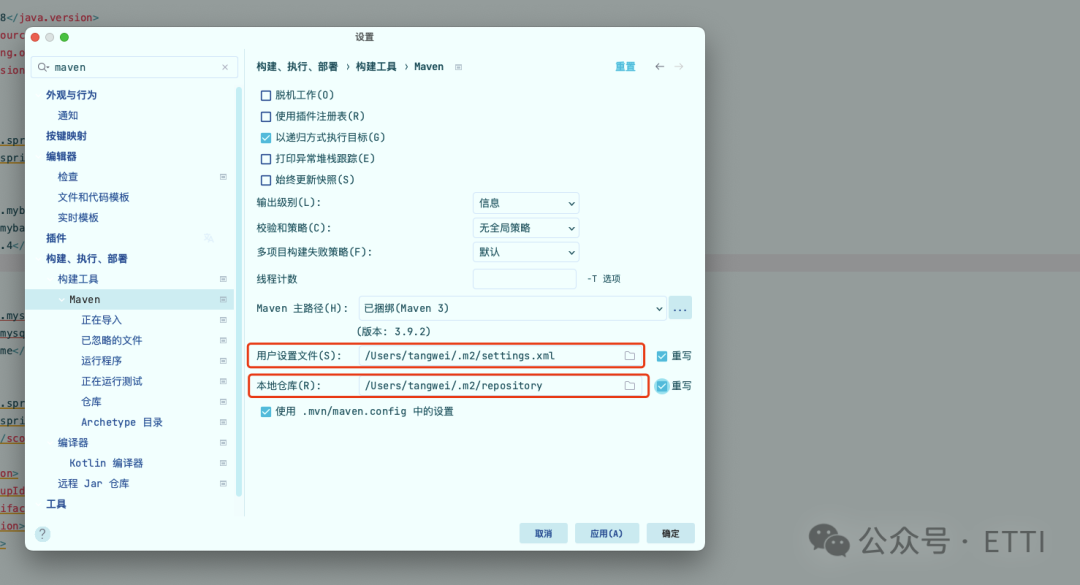The height and width of the screenshot is (585, 1080).
Task: Click the search magnifier icon
Action: coord(43,68)
